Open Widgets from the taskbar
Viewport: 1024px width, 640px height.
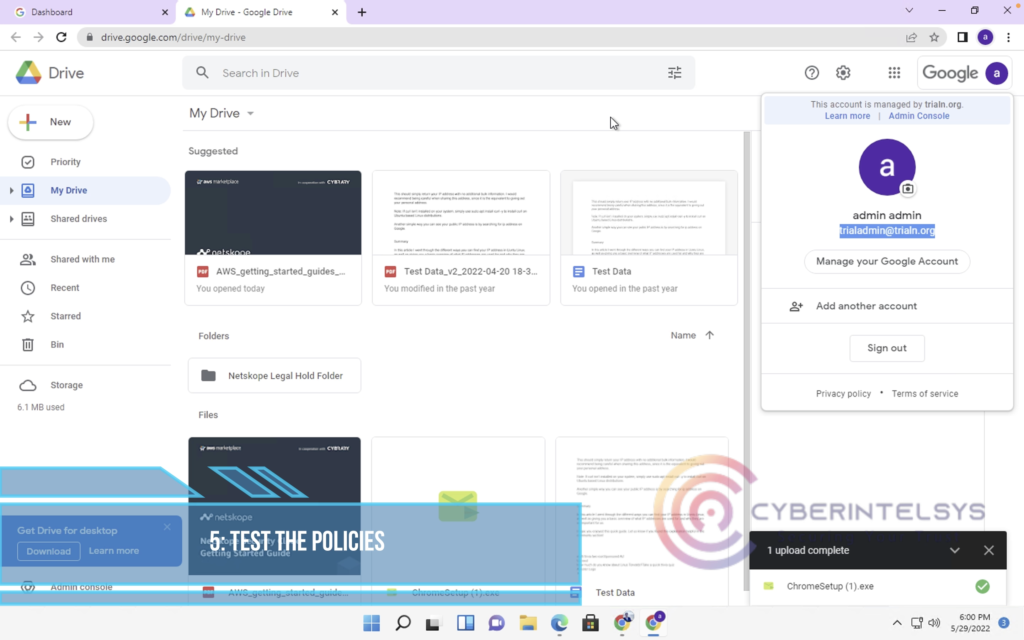466,623
